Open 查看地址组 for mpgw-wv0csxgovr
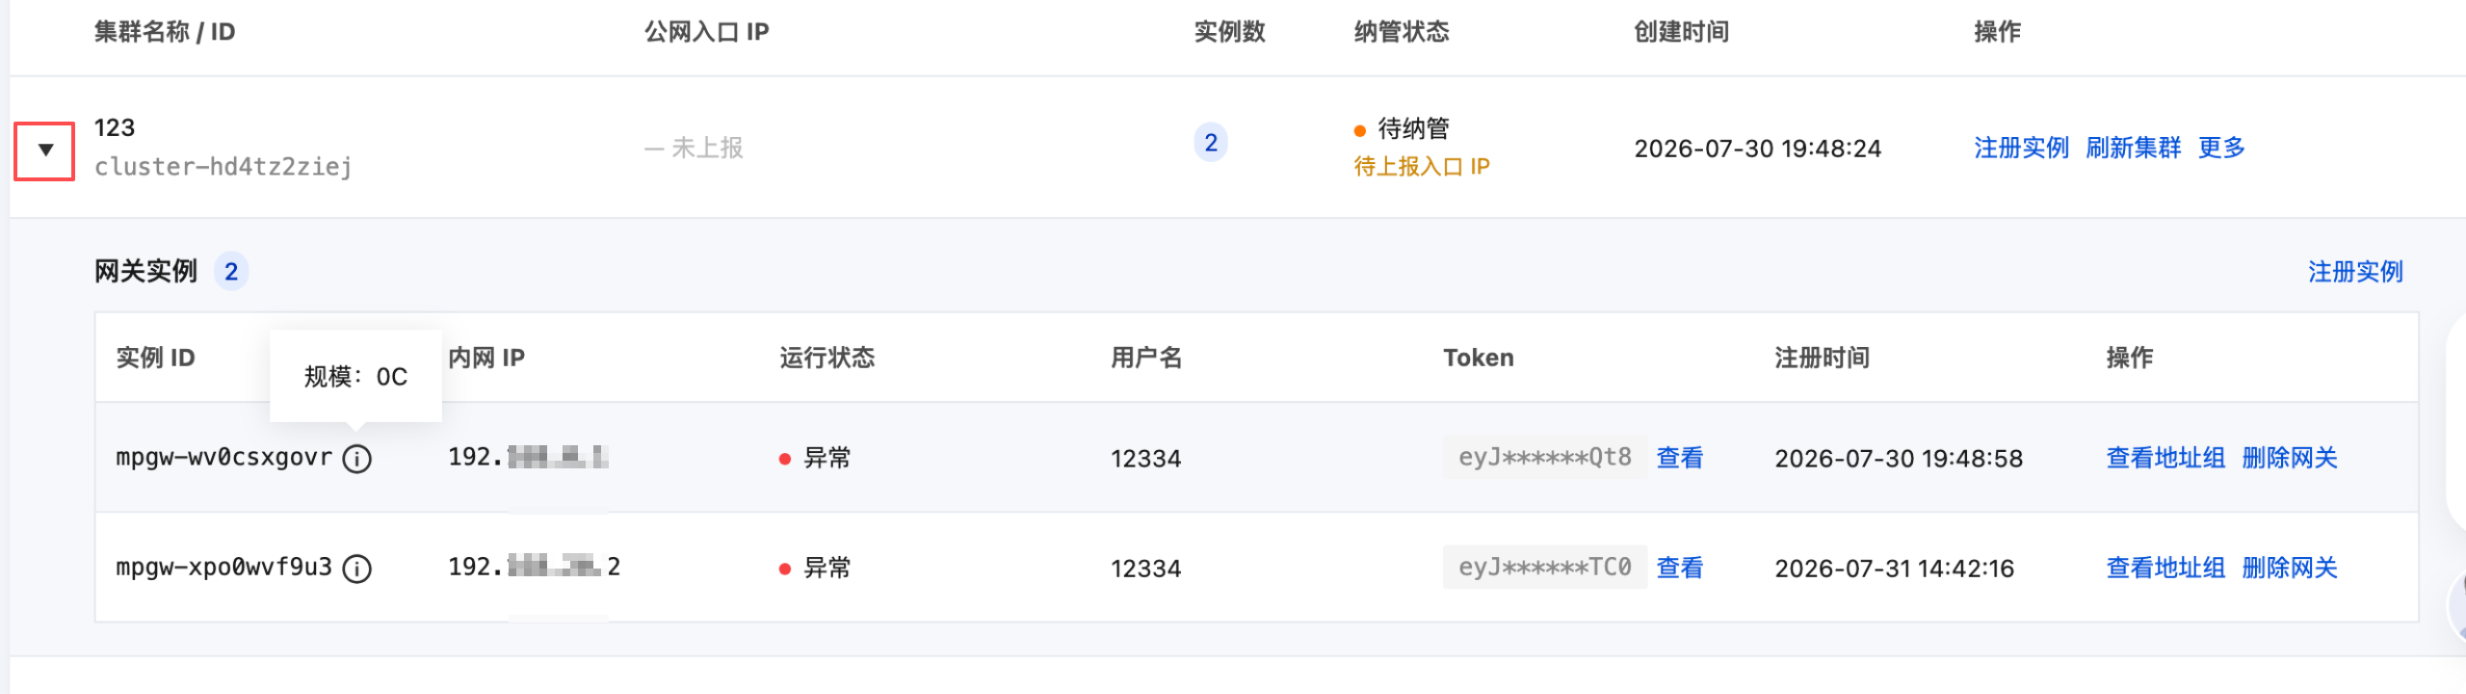The image size is (2466, 694). point(2166,458)
